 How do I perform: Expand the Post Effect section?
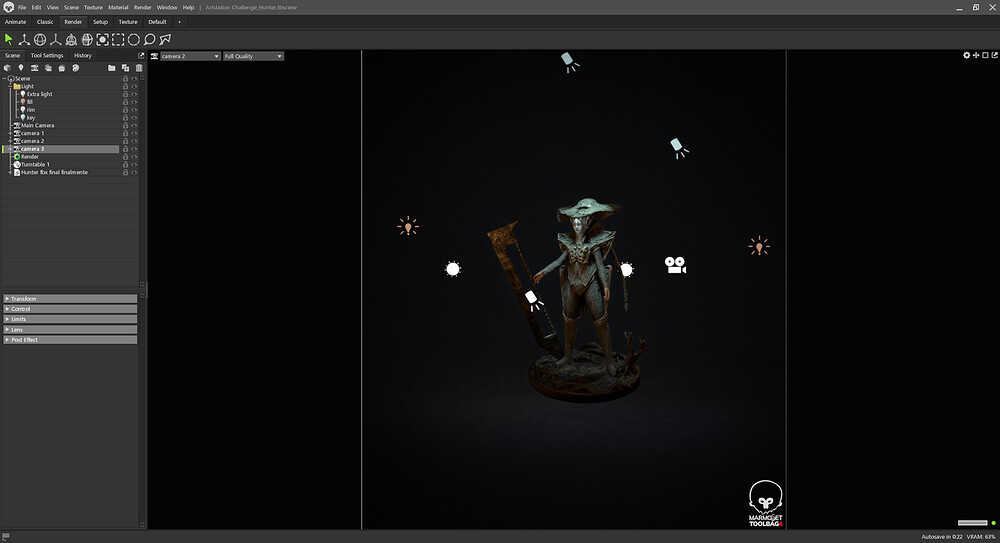coord(70,339)
